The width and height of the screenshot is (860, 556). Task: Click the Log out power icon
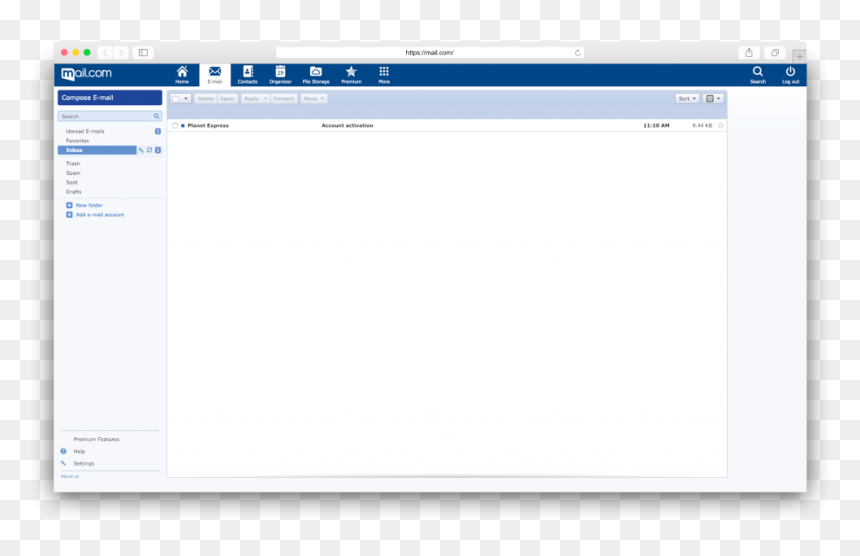790,75
